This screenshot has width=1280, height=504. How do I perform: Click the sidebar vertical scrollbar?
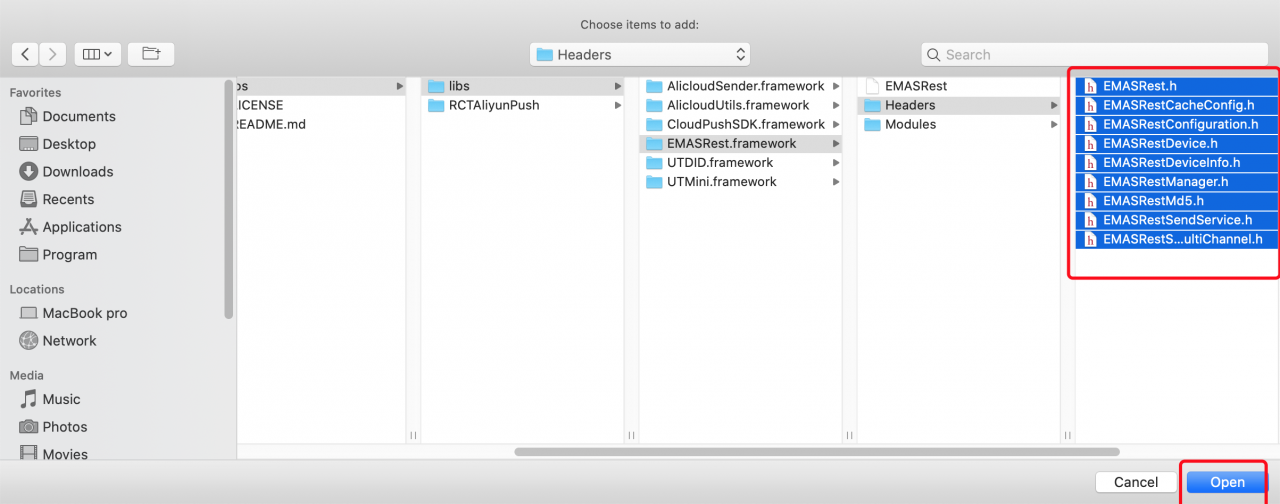(x=229, y=200)
